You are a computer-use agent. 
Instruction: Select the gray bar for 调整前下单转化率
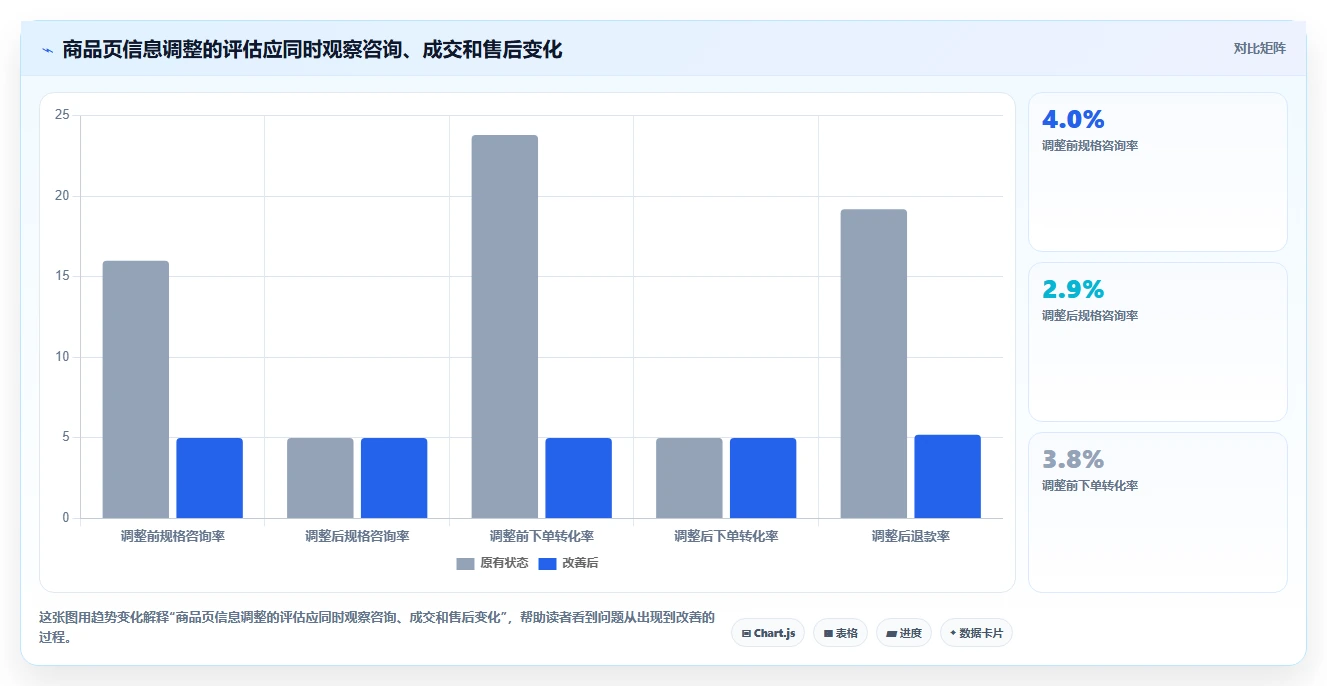tap(505, 326)
